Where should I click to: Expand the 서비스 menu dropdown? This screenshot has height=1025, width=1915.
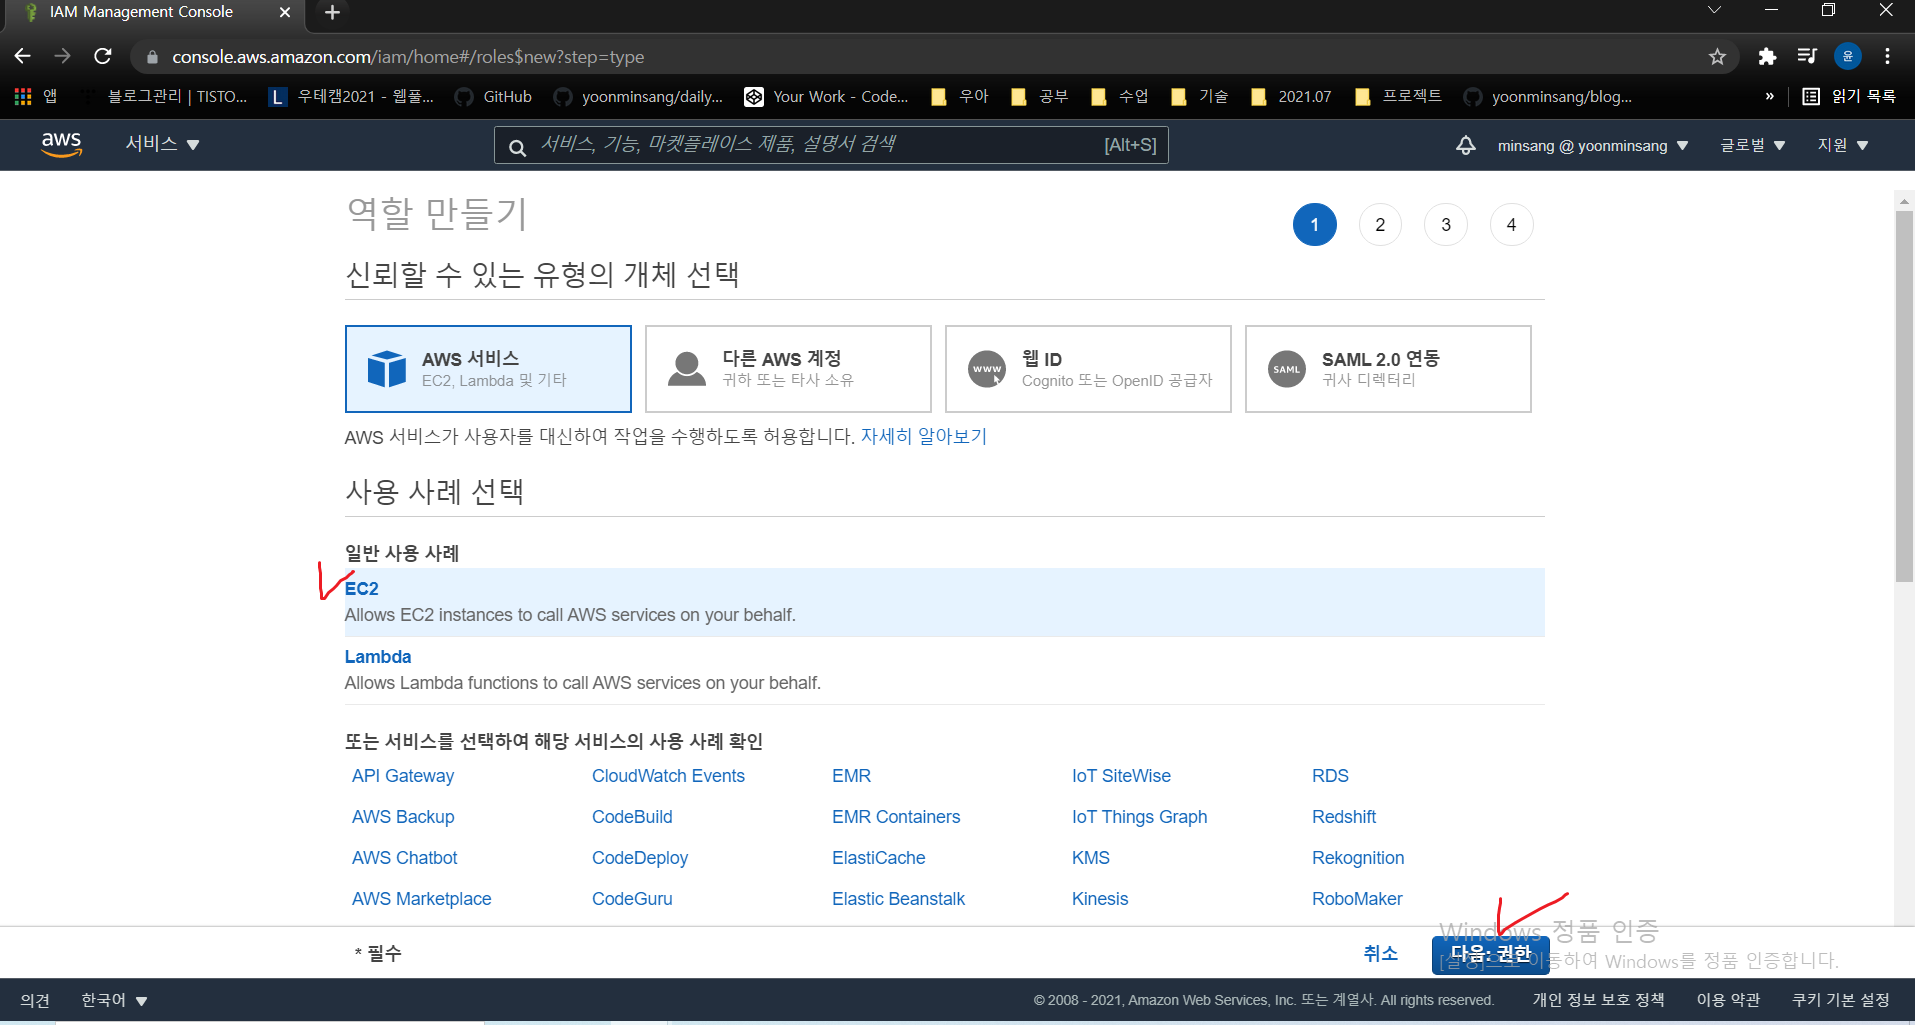162,144
